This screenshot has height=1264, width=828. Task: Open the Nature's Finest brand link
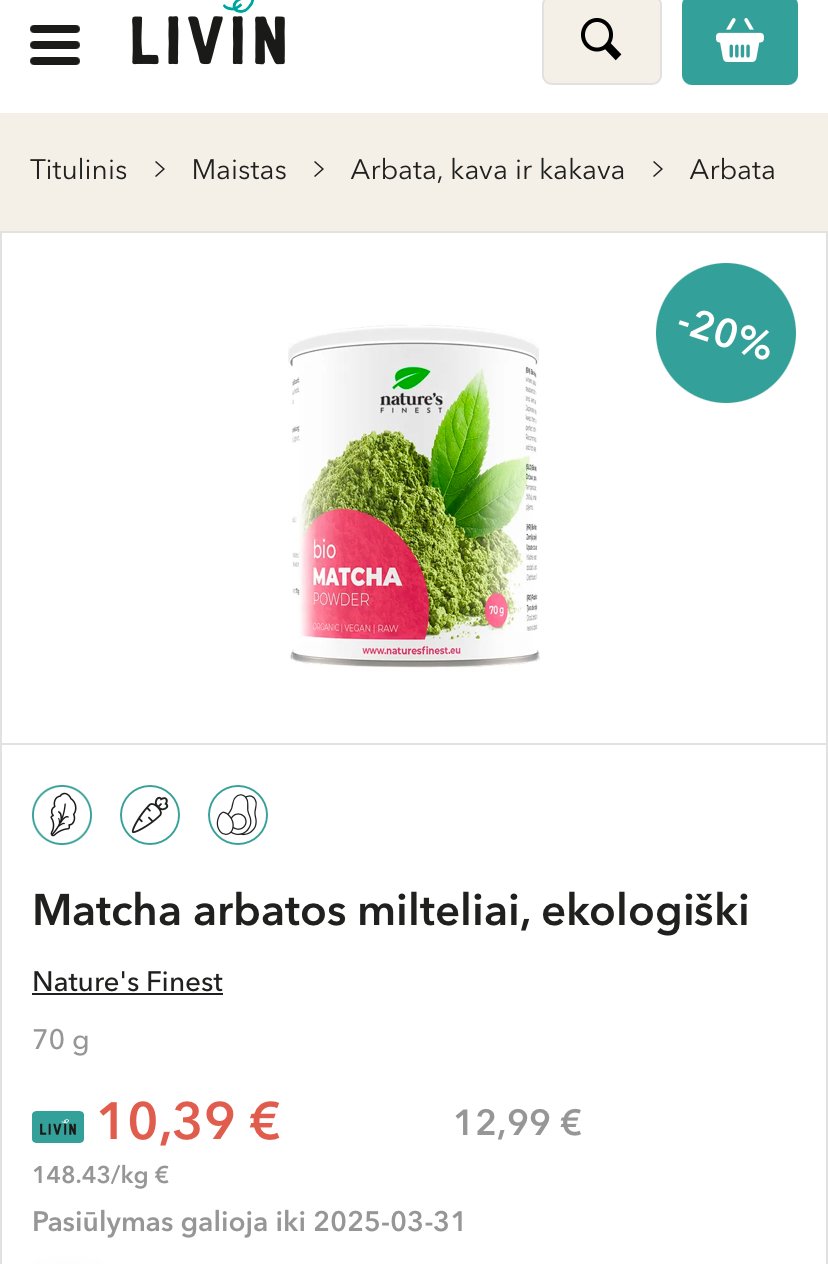point(128,982)
